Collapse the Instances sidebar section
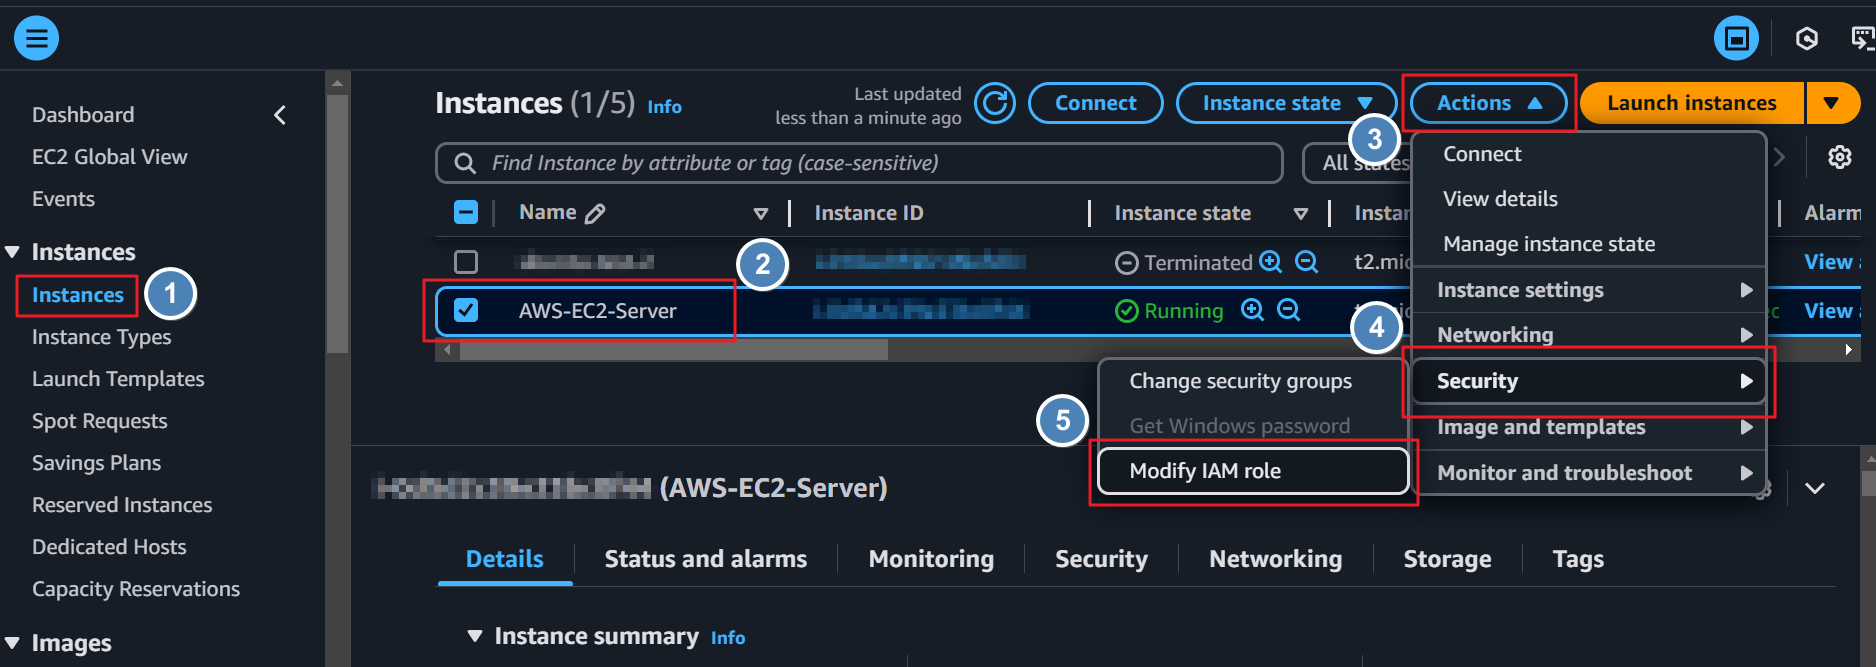Image resolution: width=1876 pixels, height=667 pixels. [13, 252]
